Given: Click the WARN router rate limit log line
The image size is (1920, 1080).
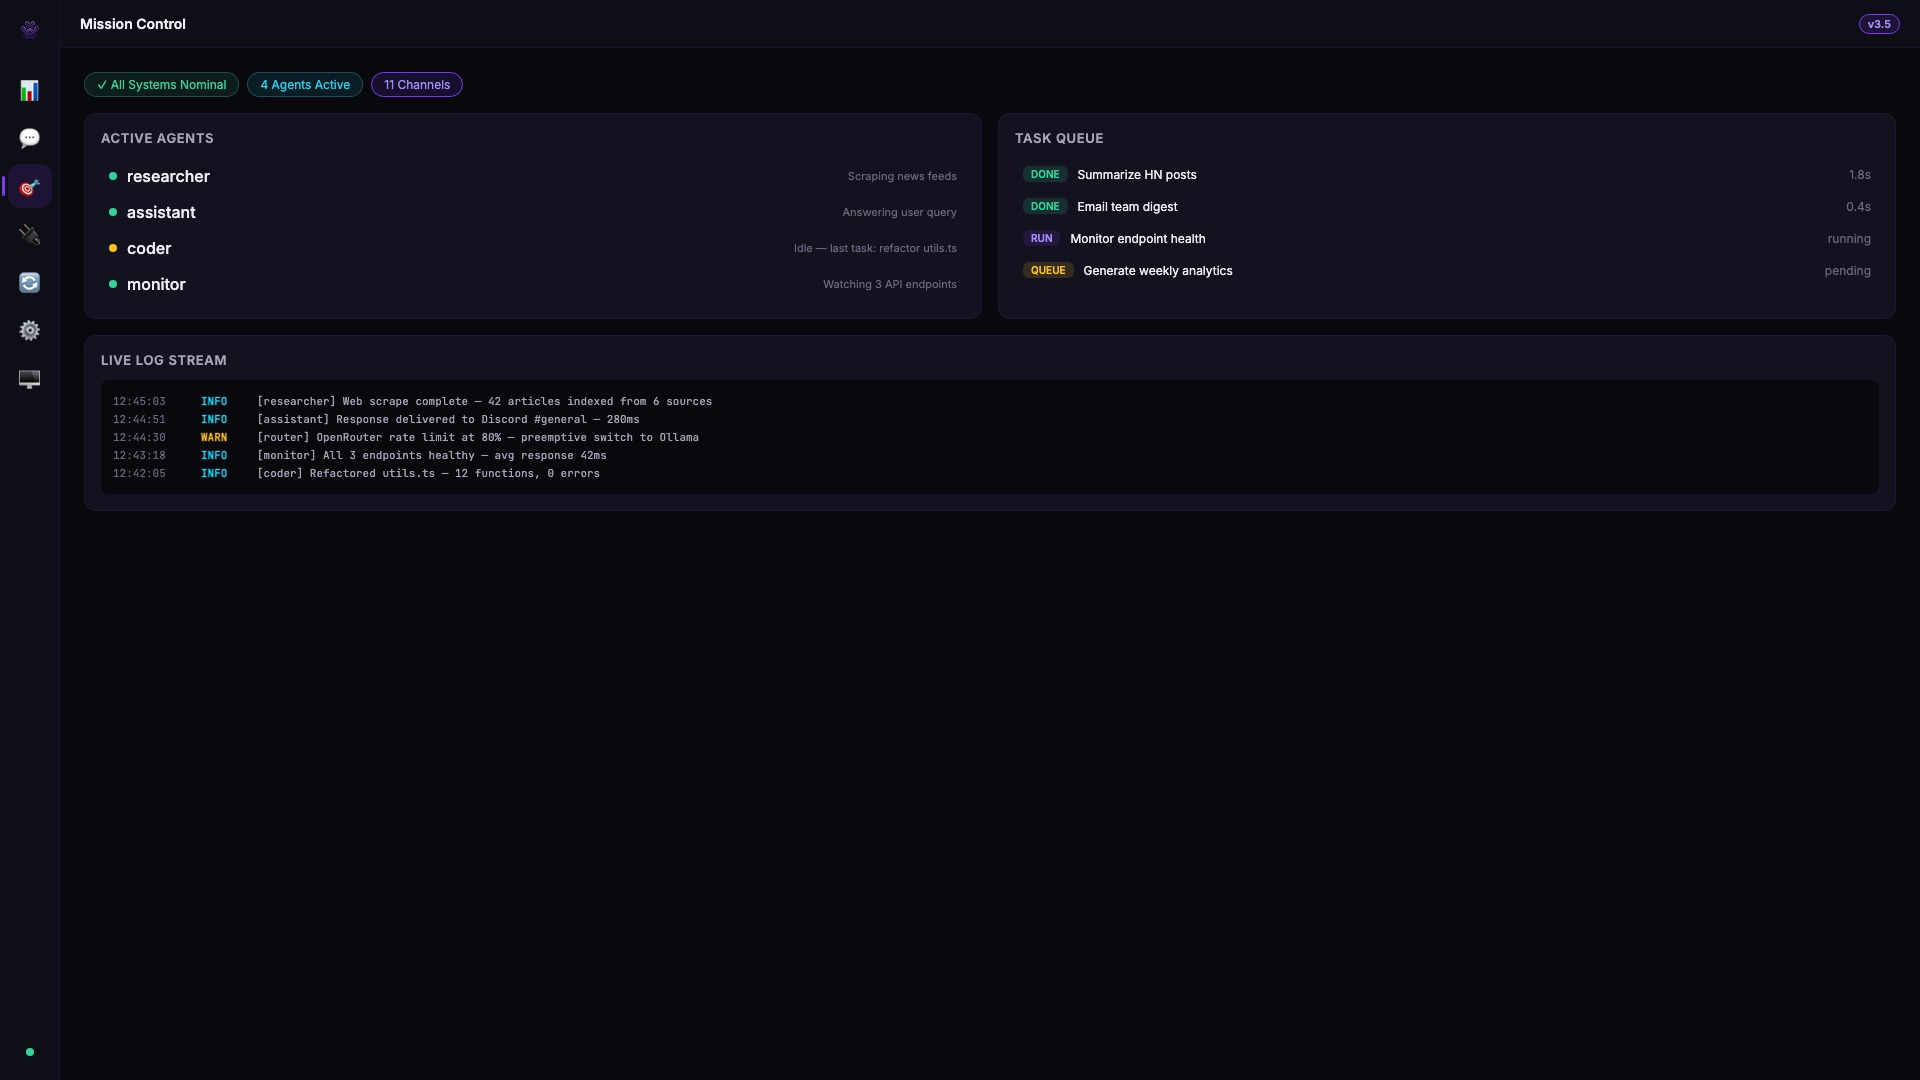Looking at the screenshot, I should [x=477, y=438].
